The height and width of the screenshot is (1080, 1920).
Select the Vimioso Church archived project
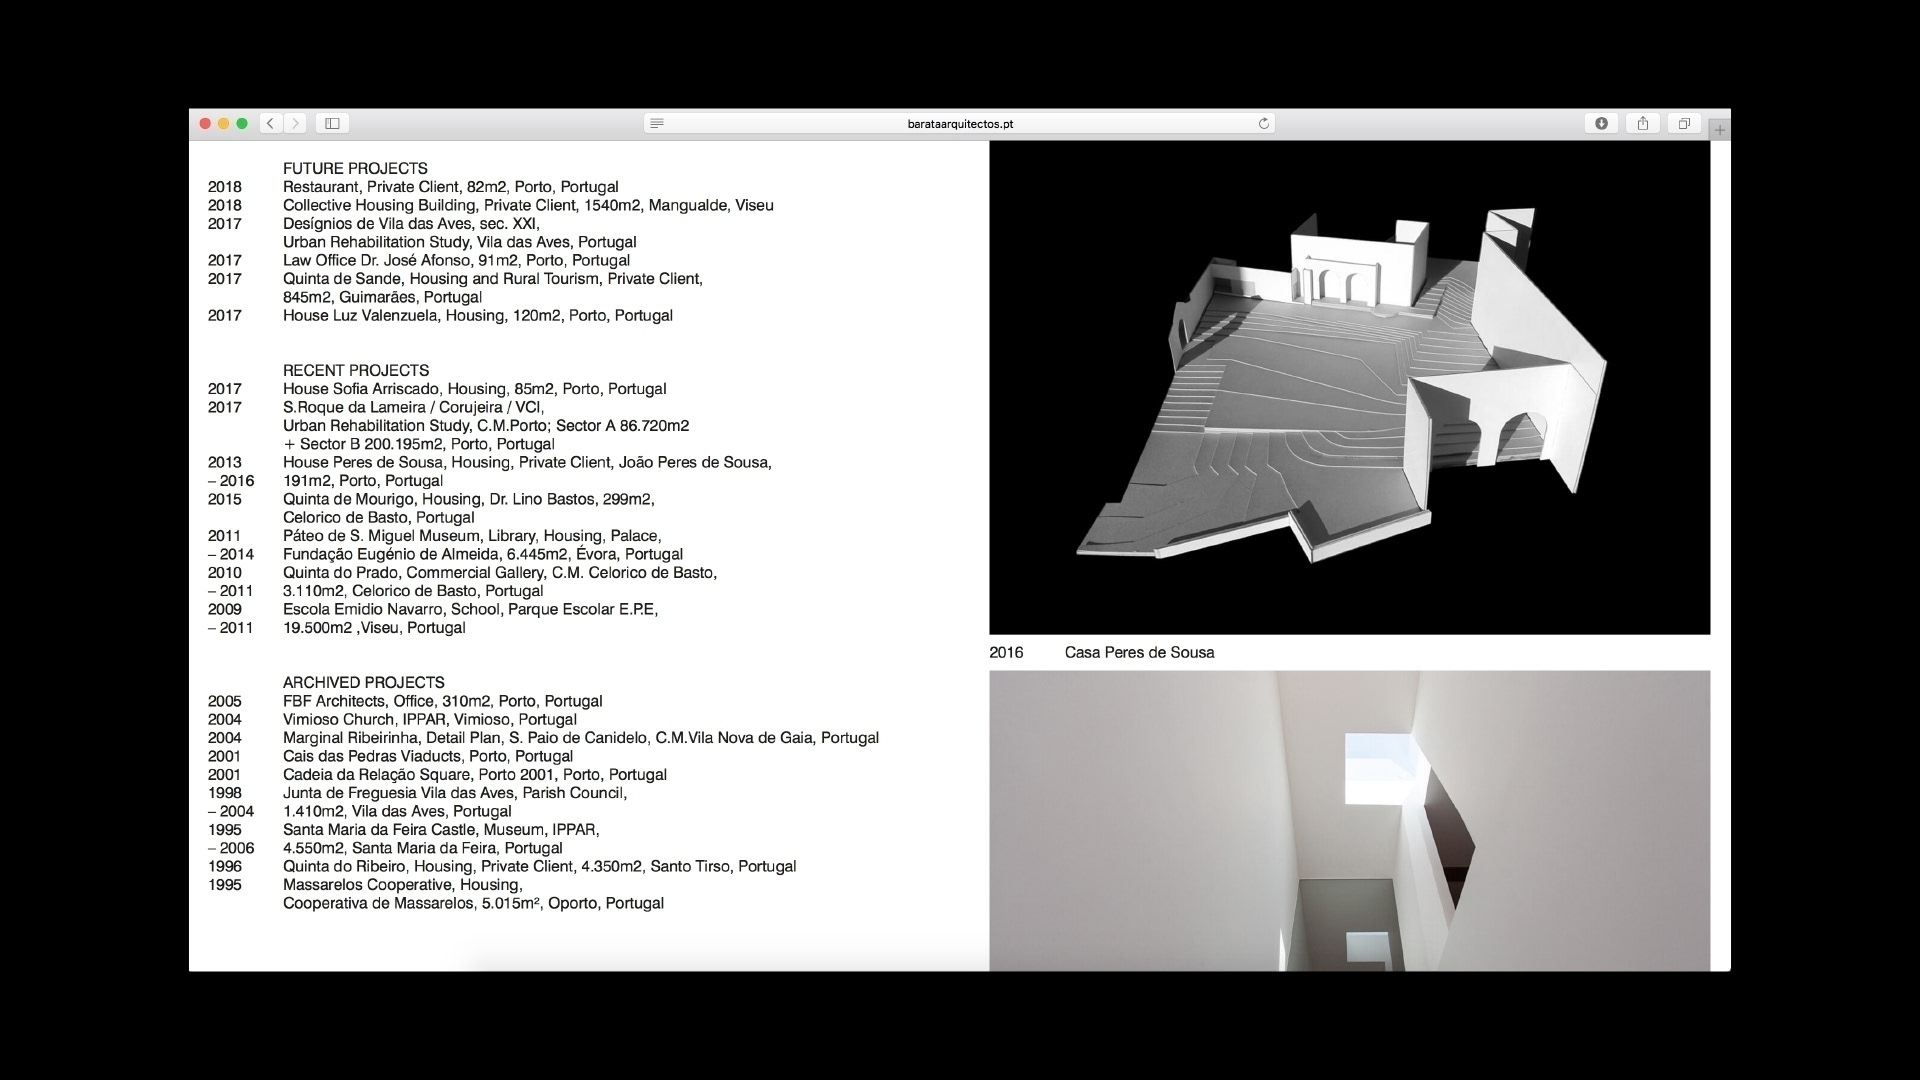[429, 720]
